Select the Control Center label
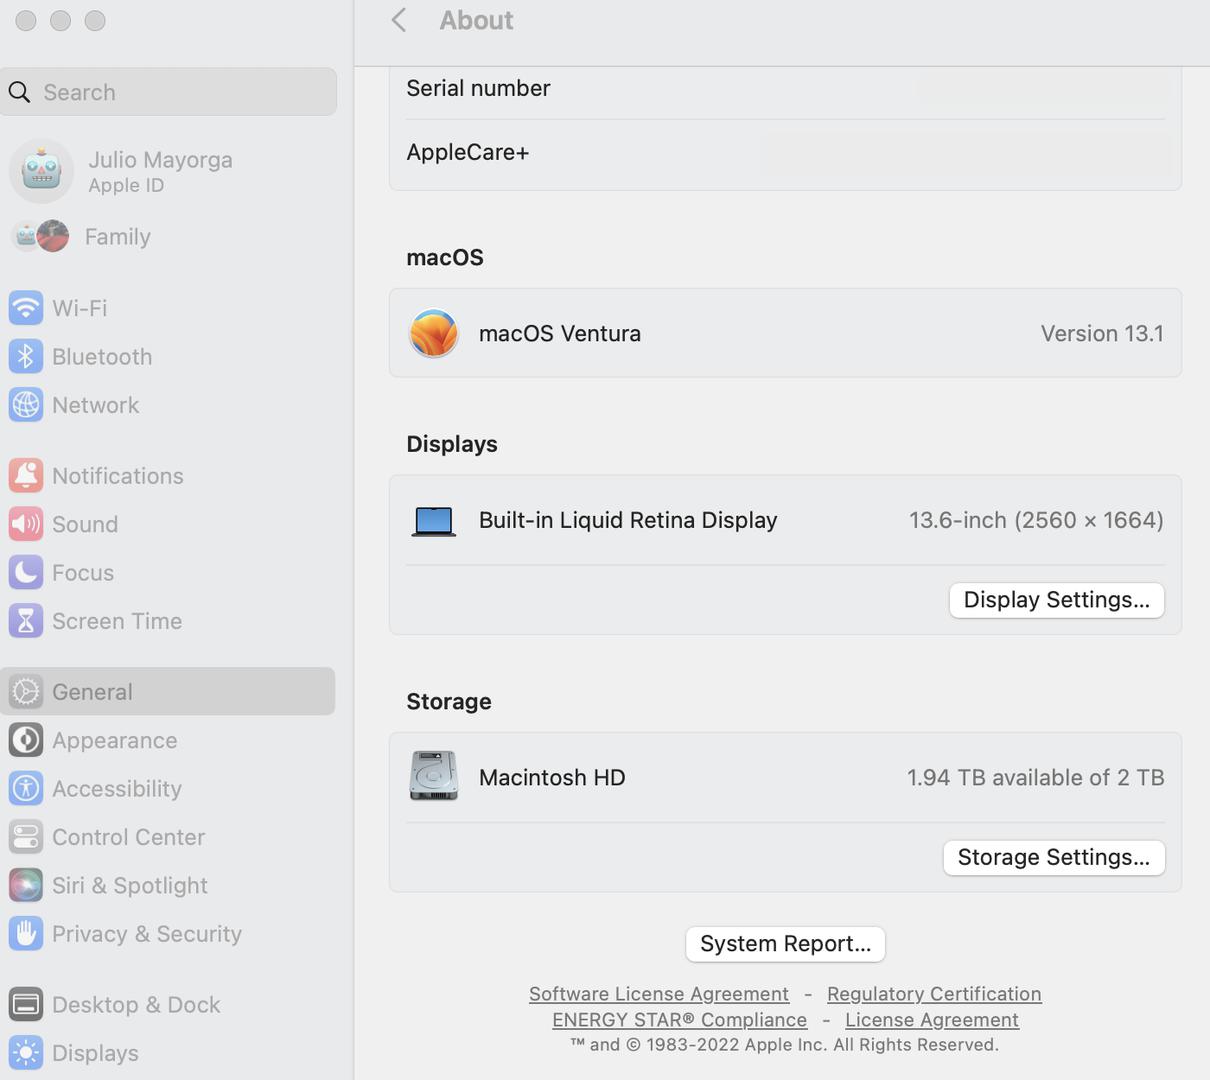Screen dimensions: 1210x1080 pos(128,837)
